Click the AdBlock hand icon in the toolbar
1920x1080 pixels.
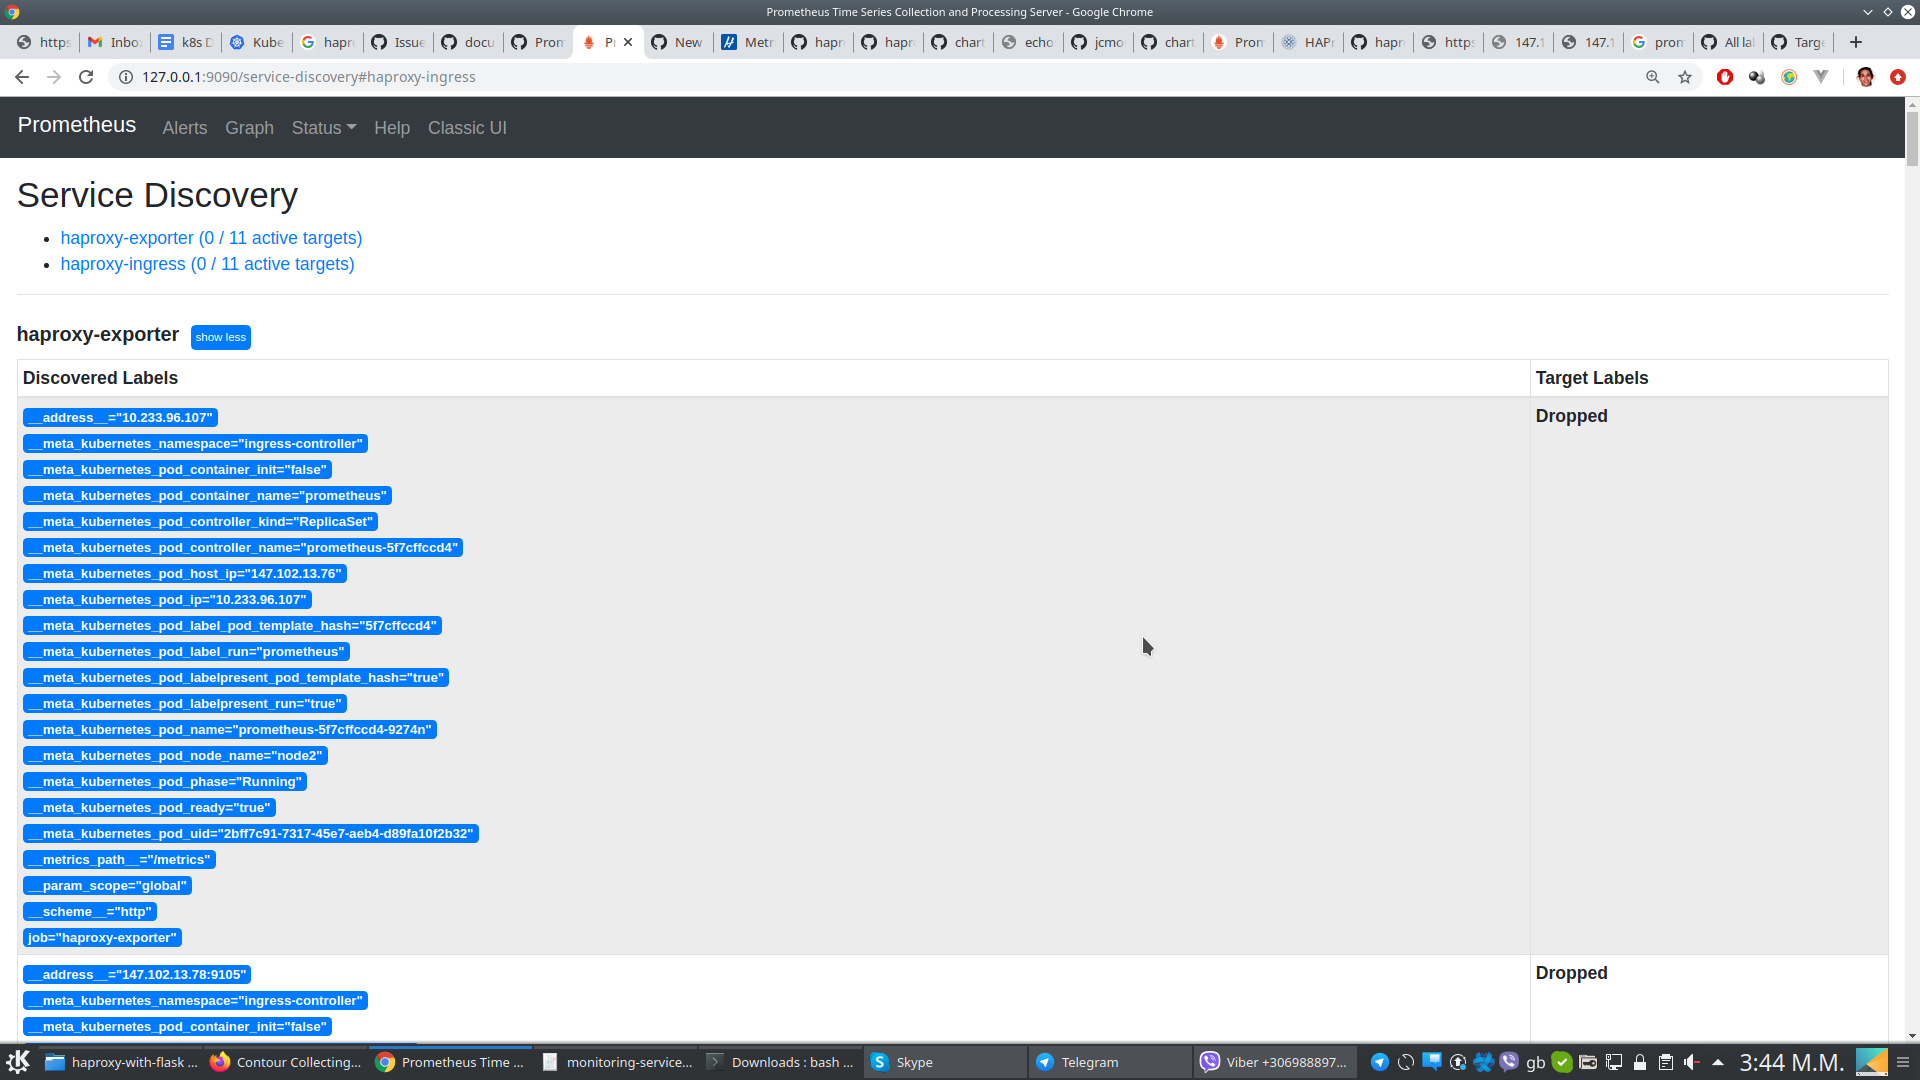(x=1724, y=77)
